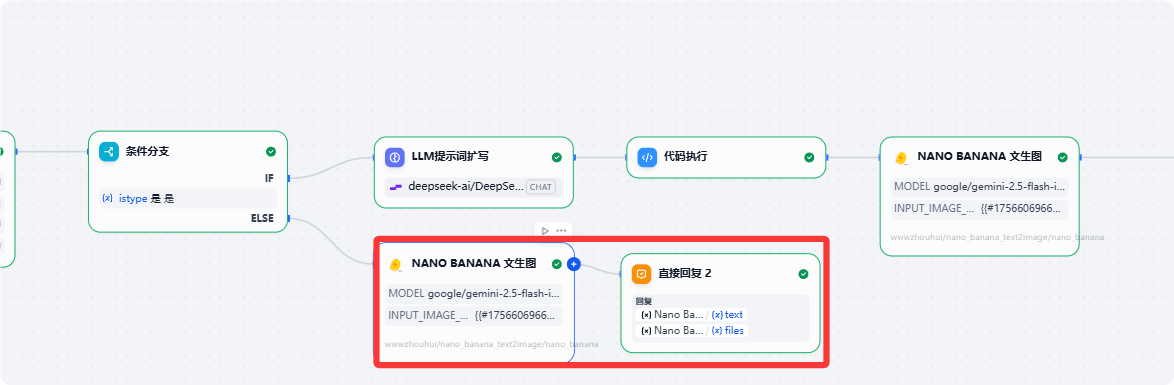Click the input handle of 直接回复 2 node
Image resolution: width=1174 pixels, height=385 pixels.
pos(621,274)
